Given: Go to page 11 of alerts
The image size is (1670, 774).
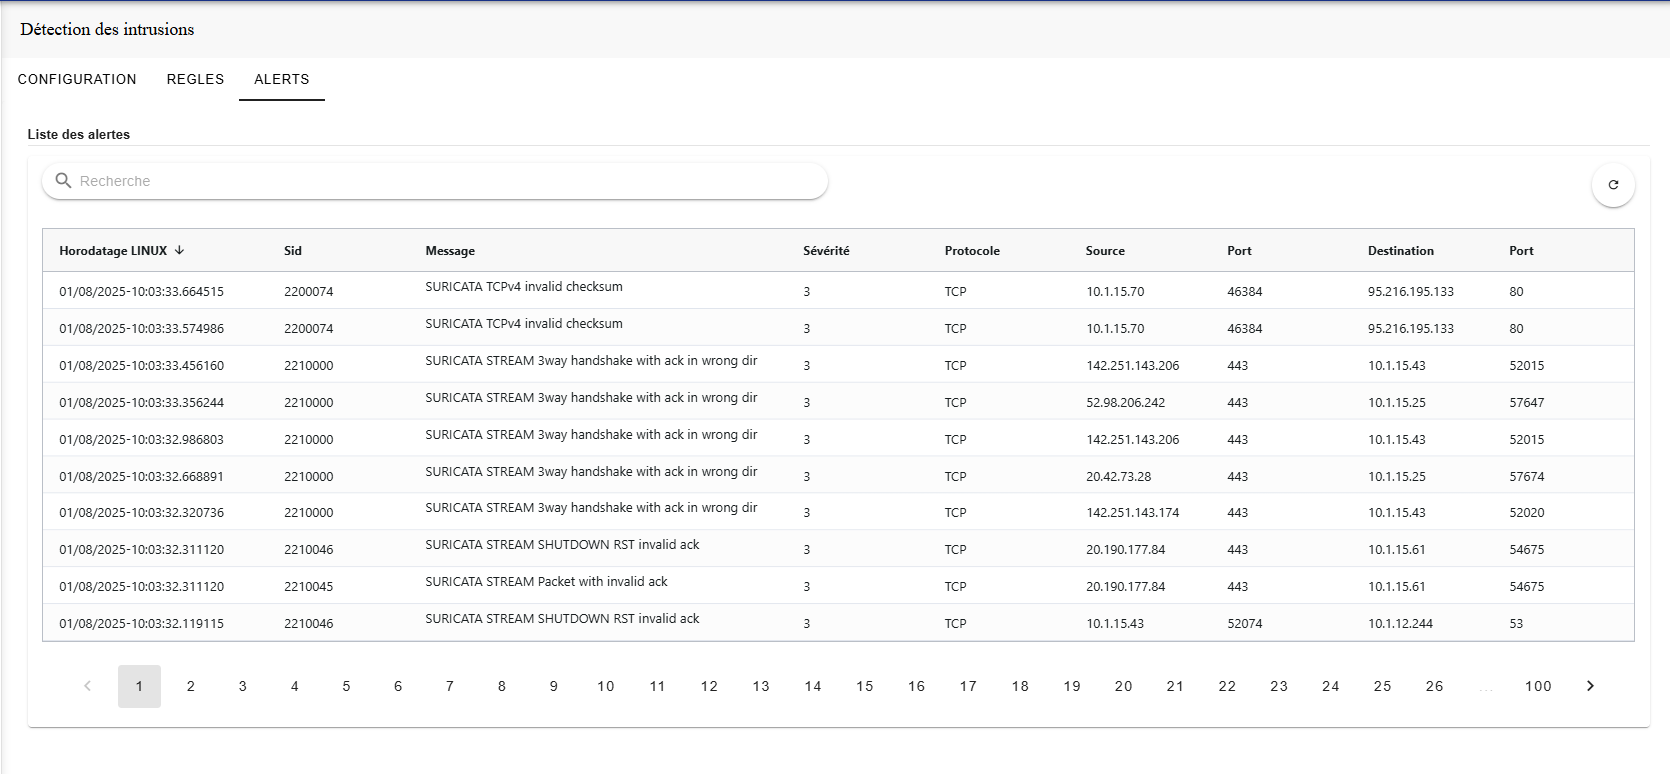Looking at the screenshot, I should click(x=657, y=686).
